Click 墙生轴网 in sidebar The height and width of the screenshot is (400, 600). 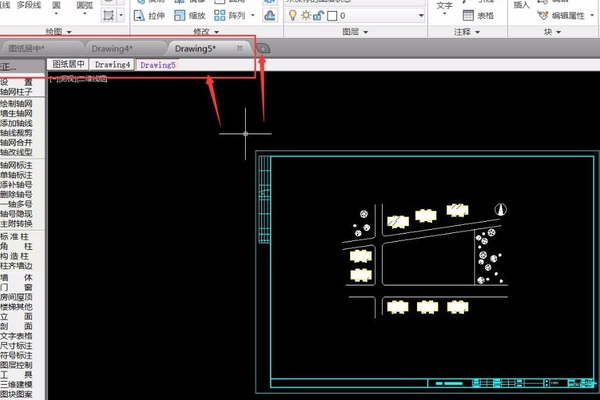16,113
